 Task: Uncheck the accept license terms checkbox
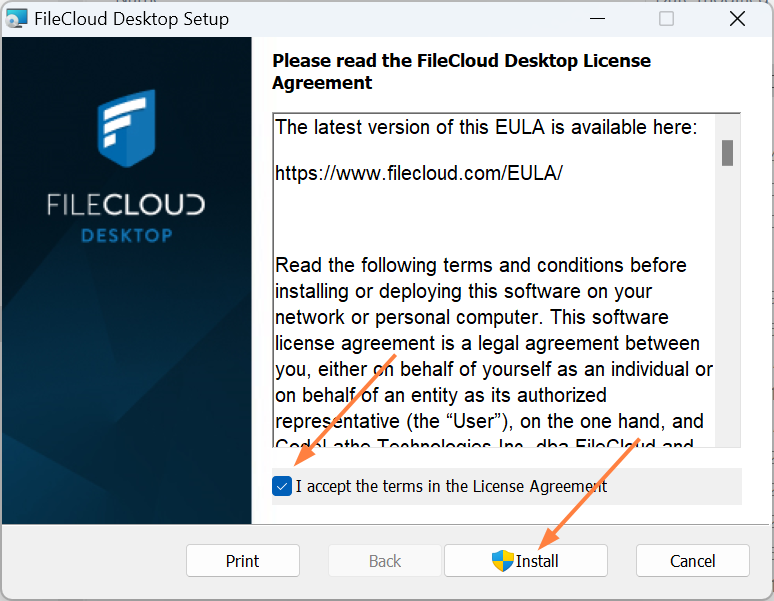tap(282, 487)
